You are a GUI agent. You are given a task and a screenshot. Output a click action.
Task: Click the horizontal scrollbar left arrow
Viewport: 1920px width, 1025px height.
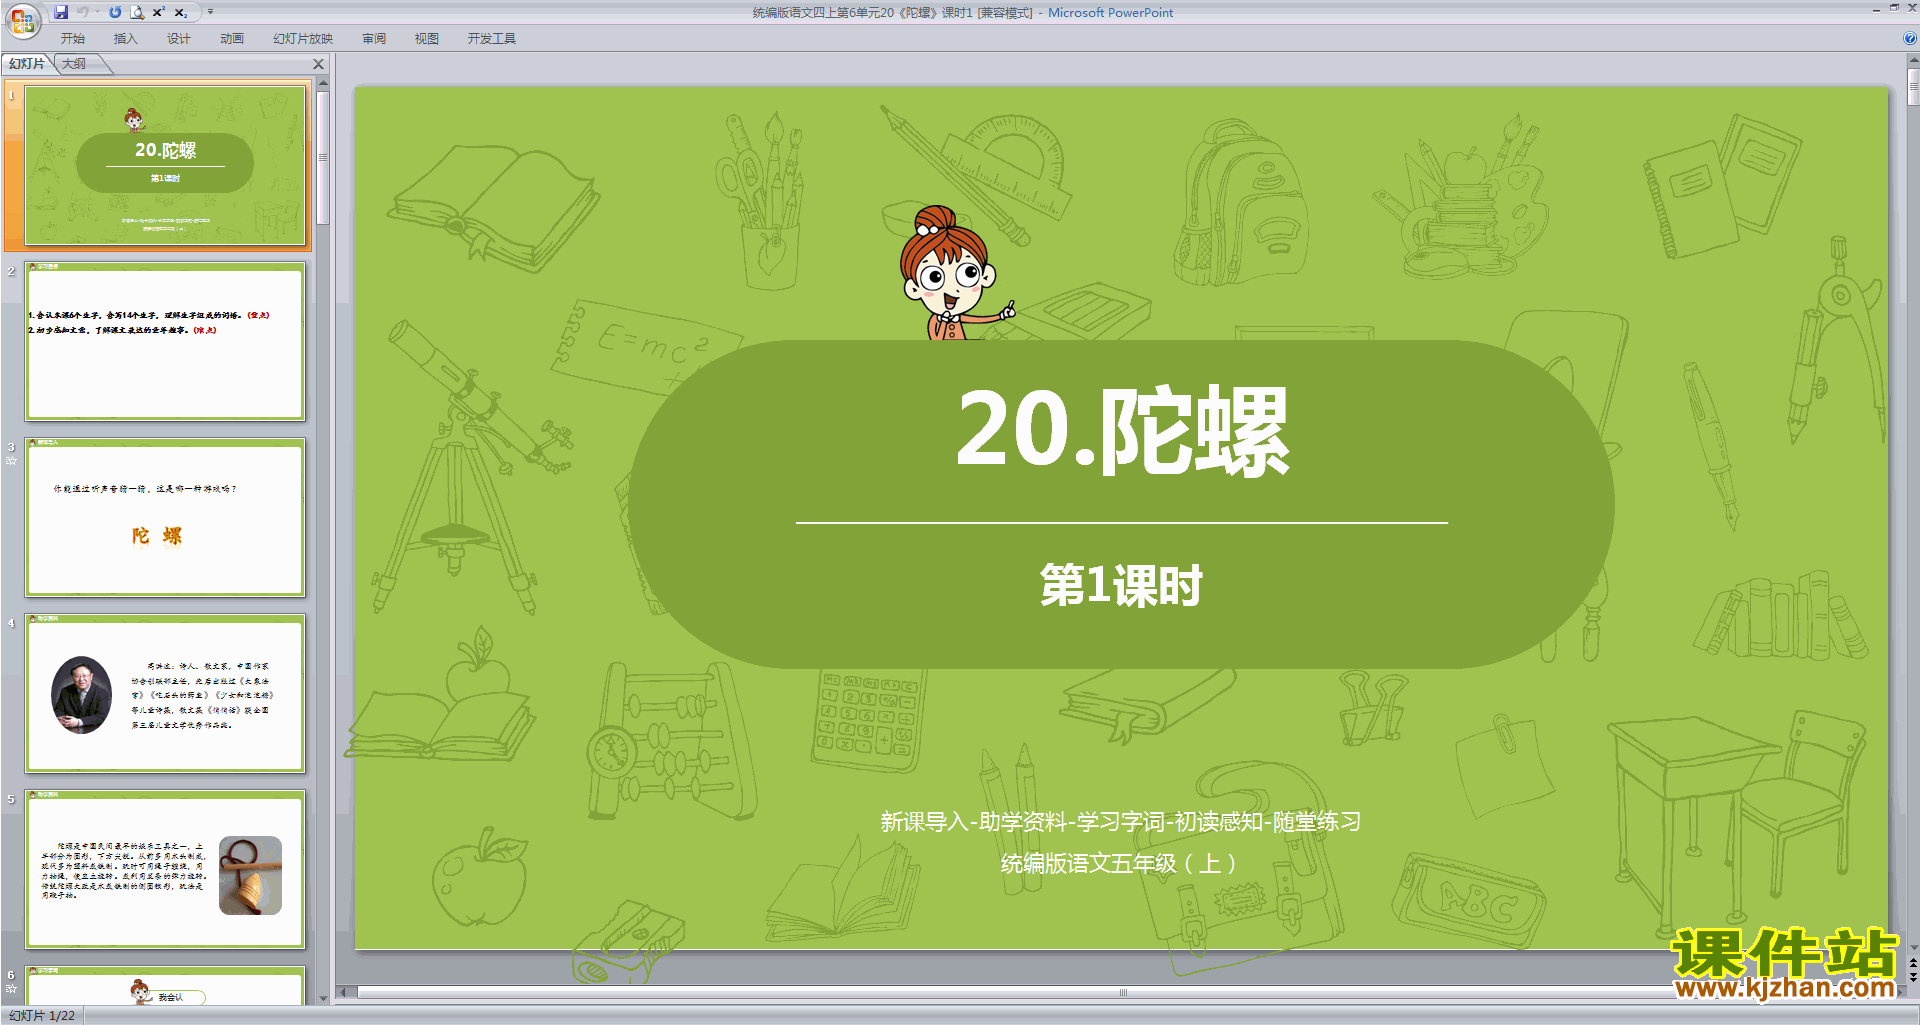(x=344, y=992)
